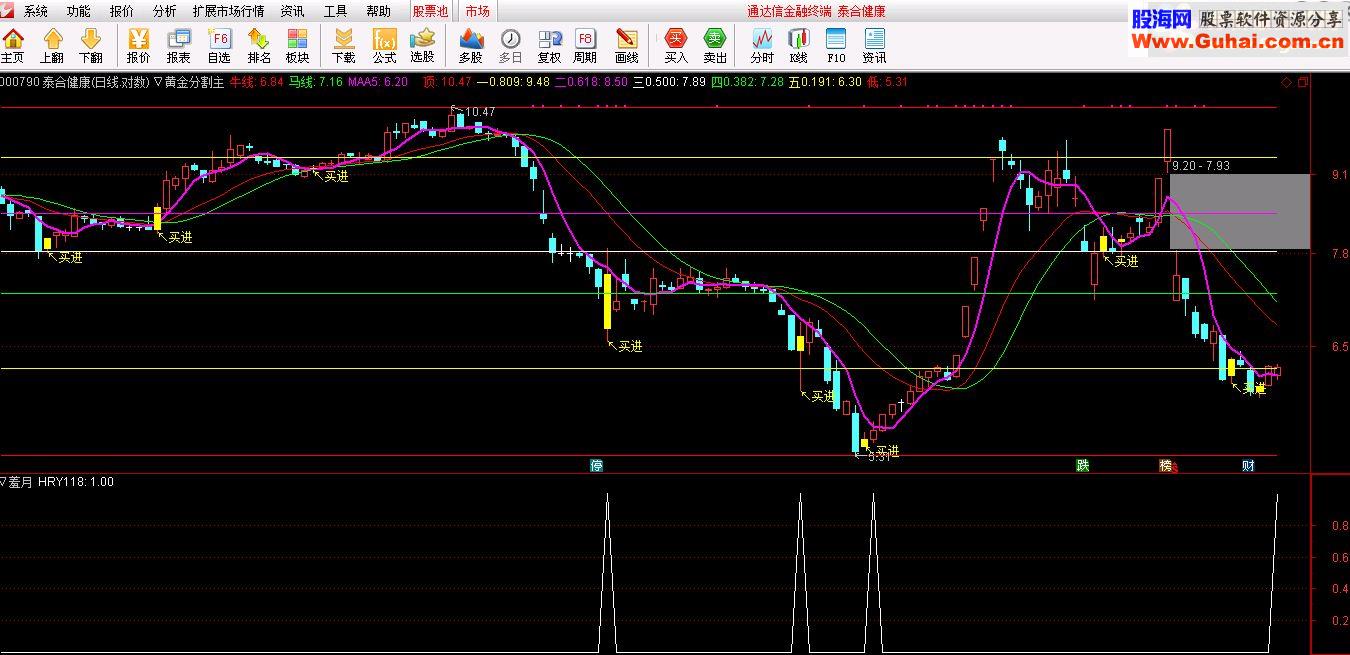Open 板块 sector blocks icon
The width and height of the screenshot is (1350, 655).
pos(297,46)
